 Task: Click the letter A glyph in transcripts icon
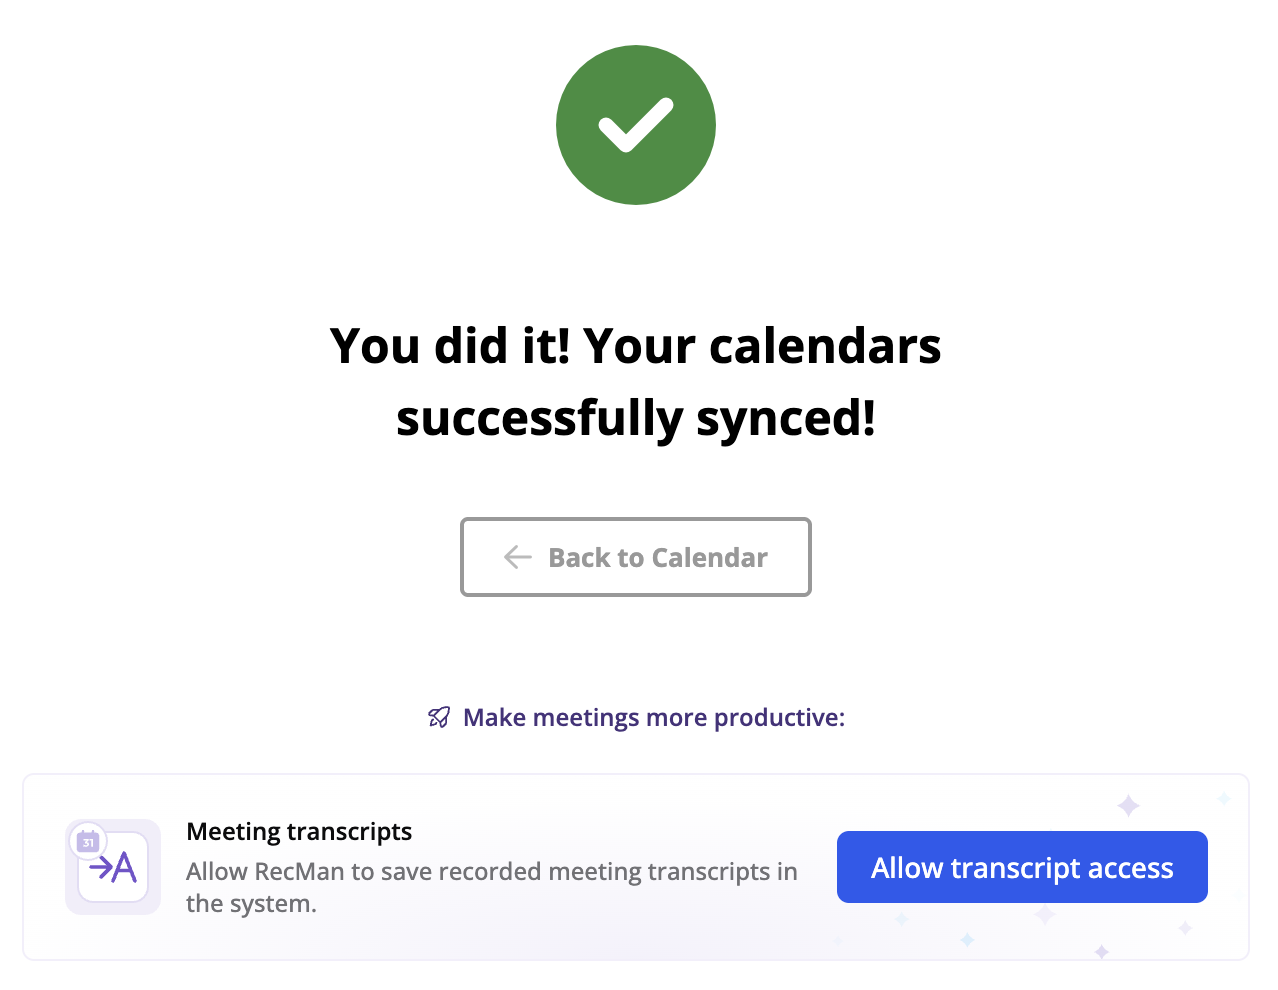coord(125,867)
